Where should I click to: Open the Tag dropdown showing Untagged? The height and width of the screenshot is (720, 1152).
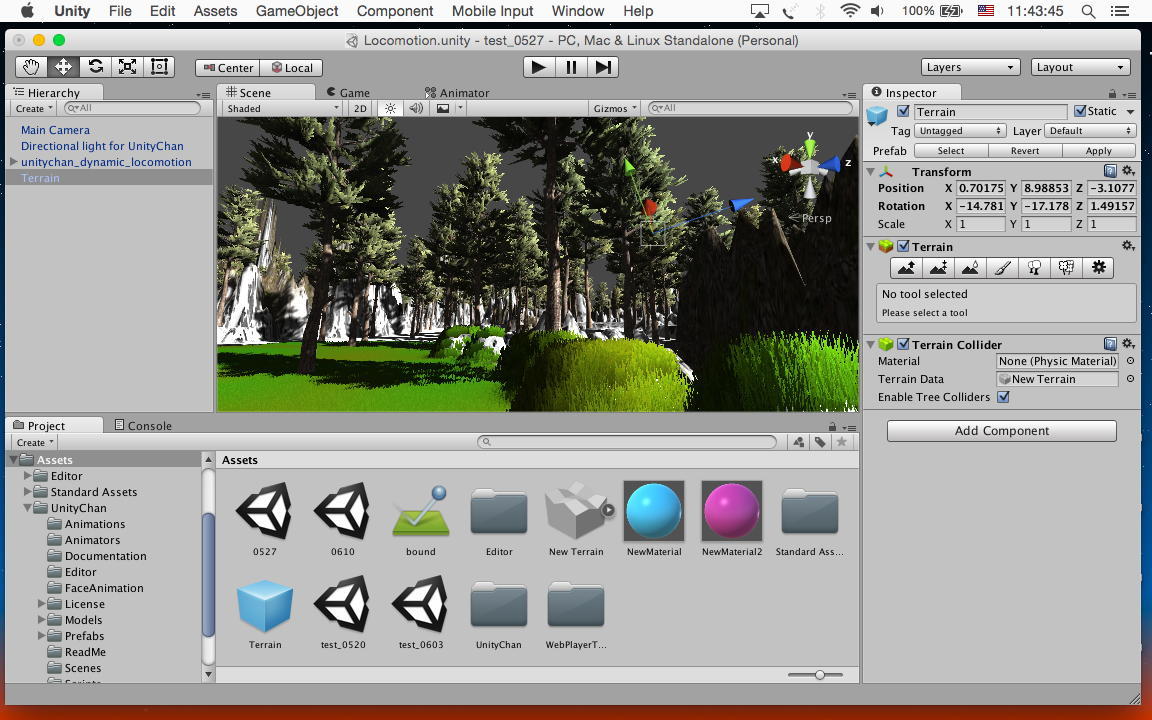click(x=960, y=131)
